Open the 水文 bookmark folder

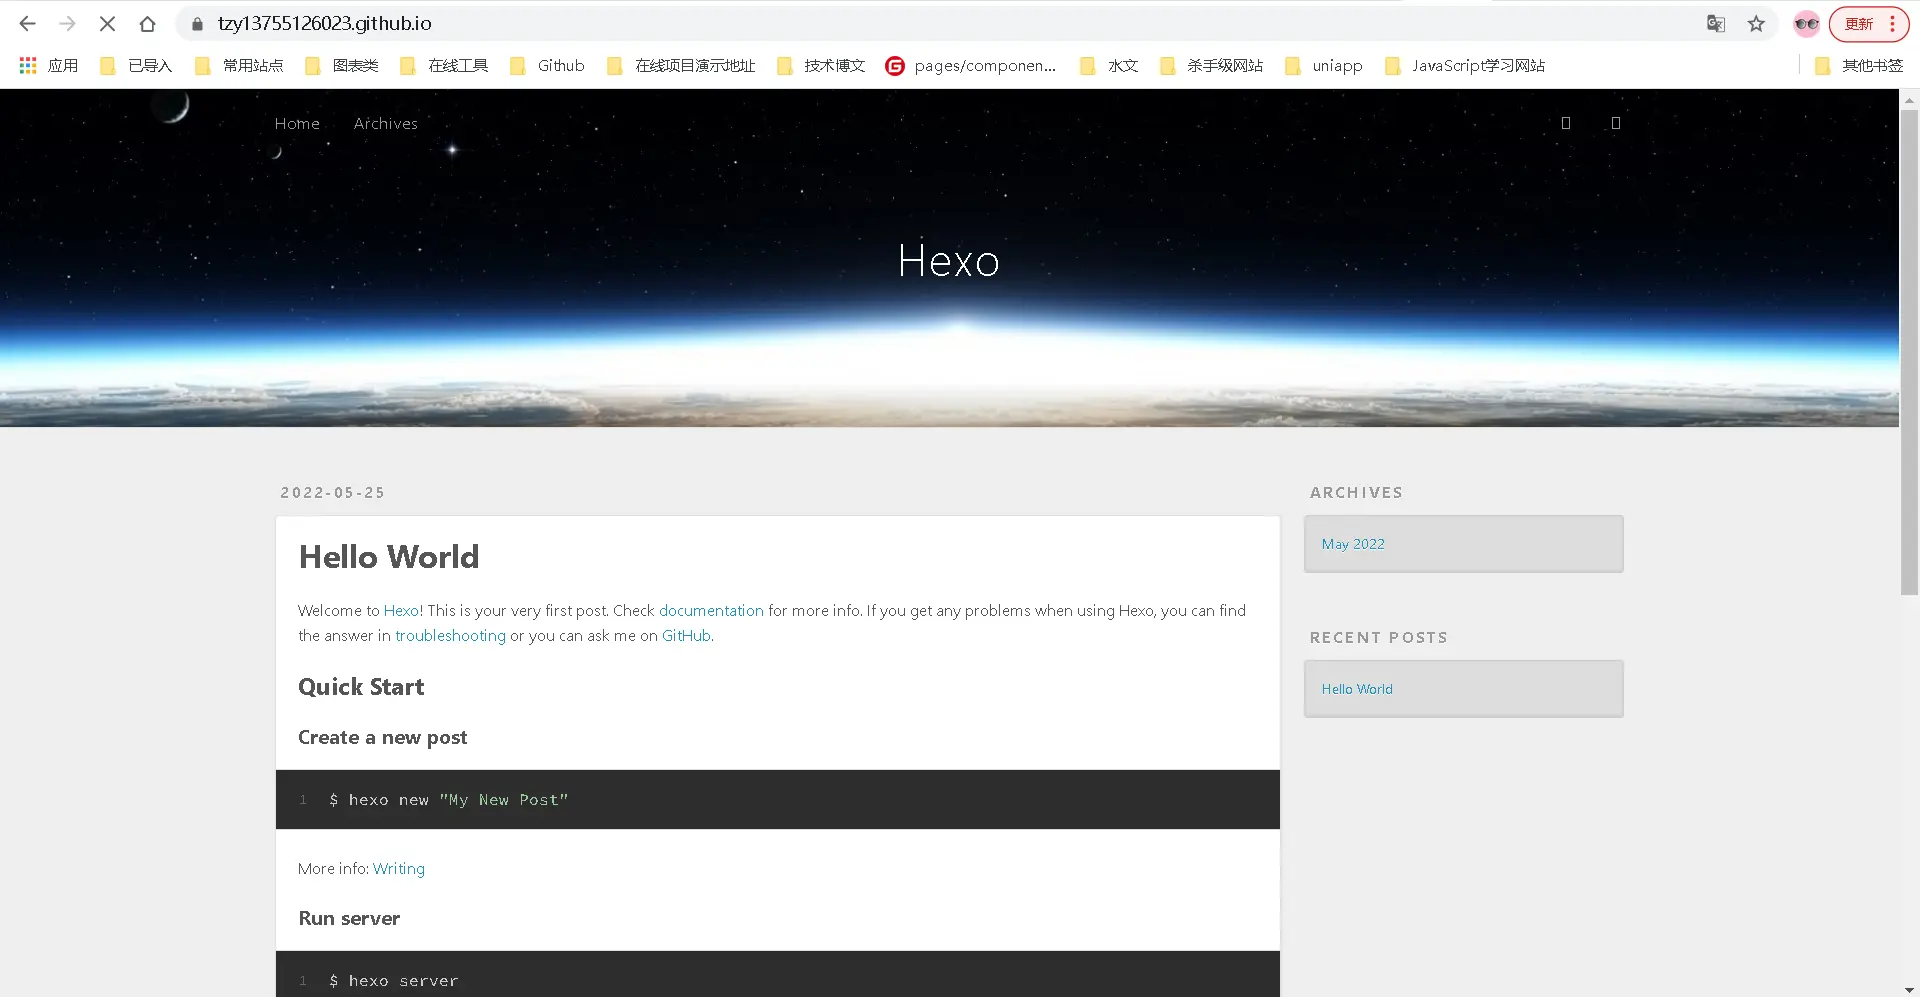coord(1110,65)
